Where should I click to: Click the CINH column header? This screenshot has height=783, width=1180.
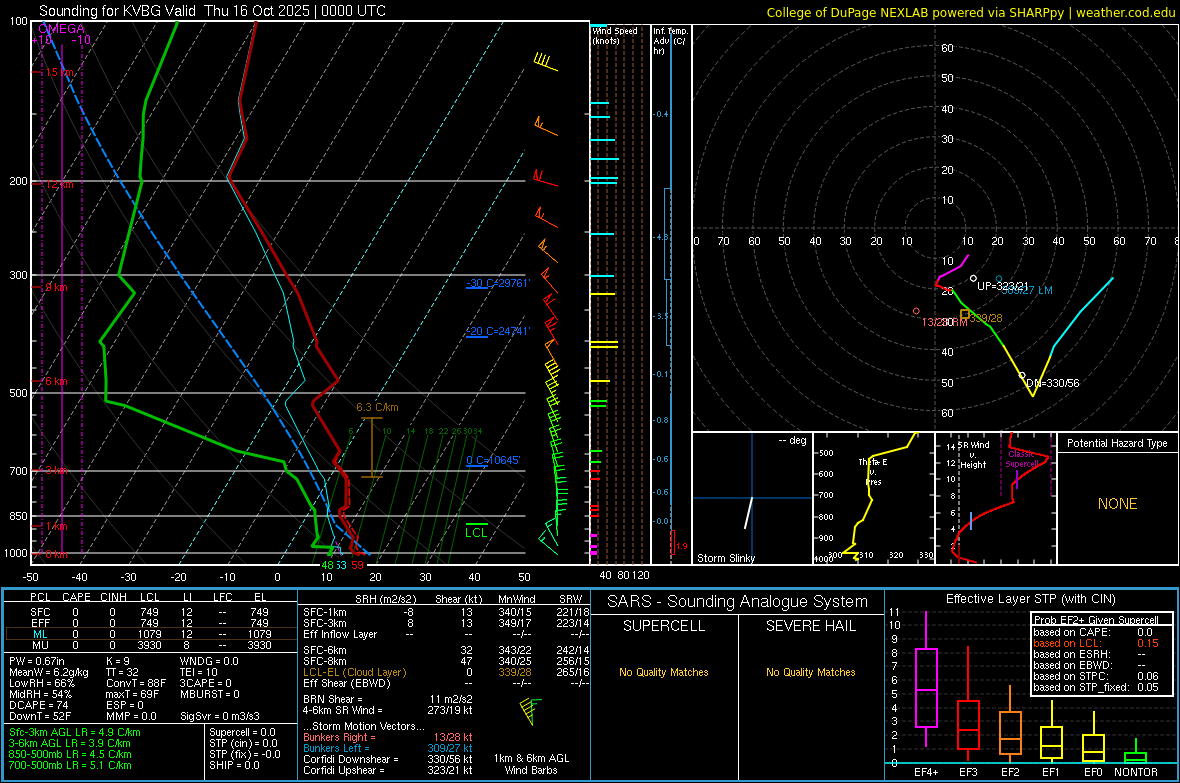point(114,597)
